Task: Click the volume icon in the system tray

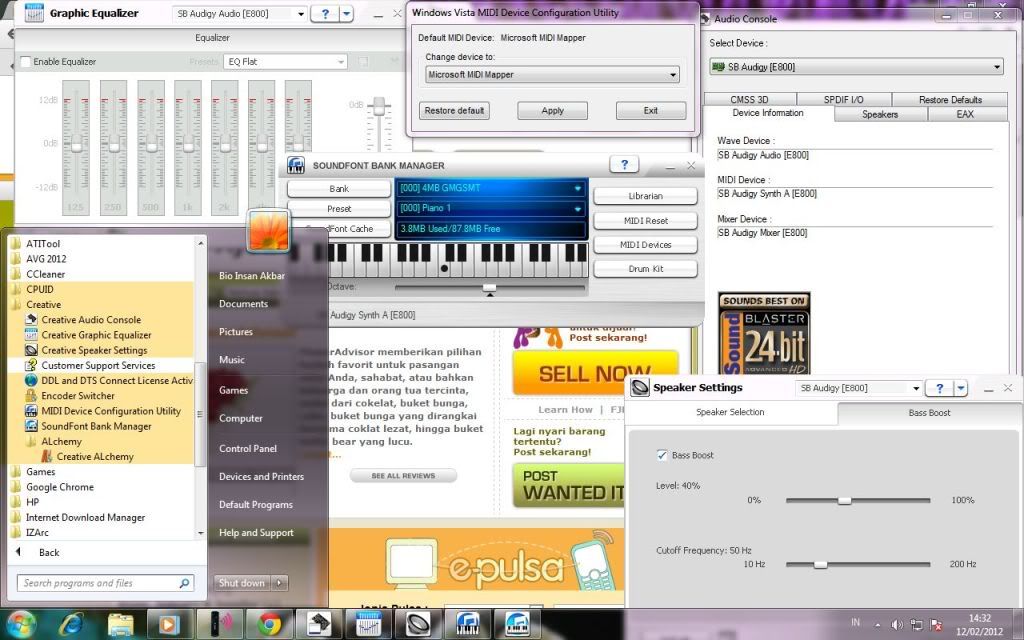Action: point(897,625)
